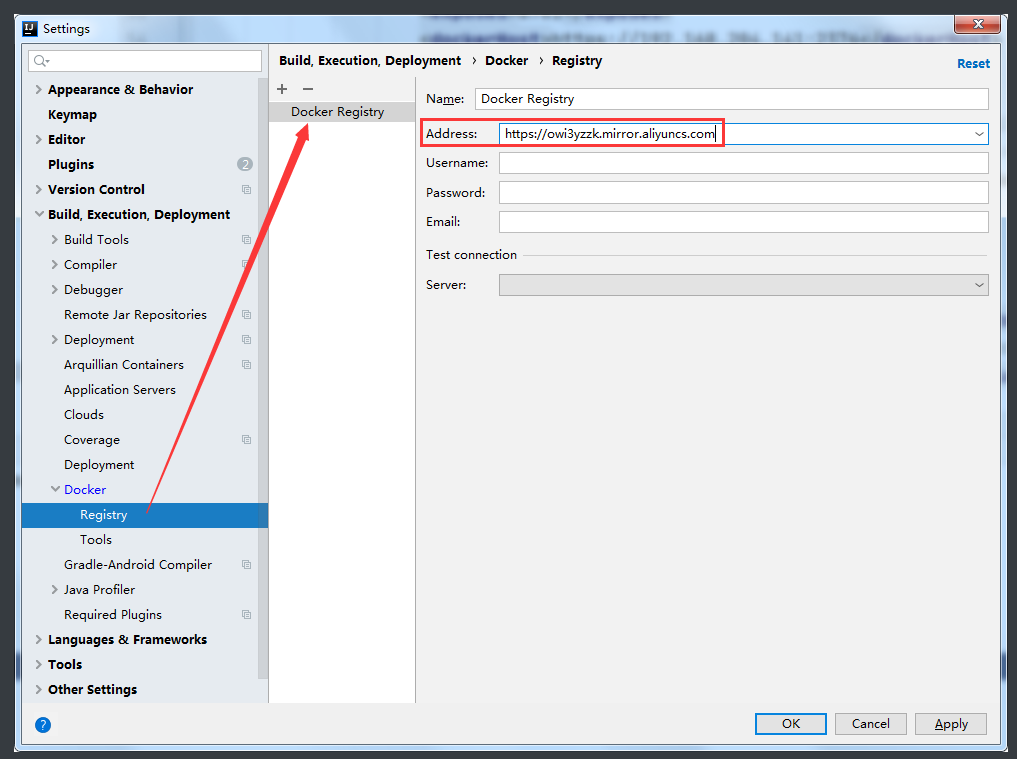
Task: Click the project-level icon beside Remote Jar Repositories
Action: point(246,315)
